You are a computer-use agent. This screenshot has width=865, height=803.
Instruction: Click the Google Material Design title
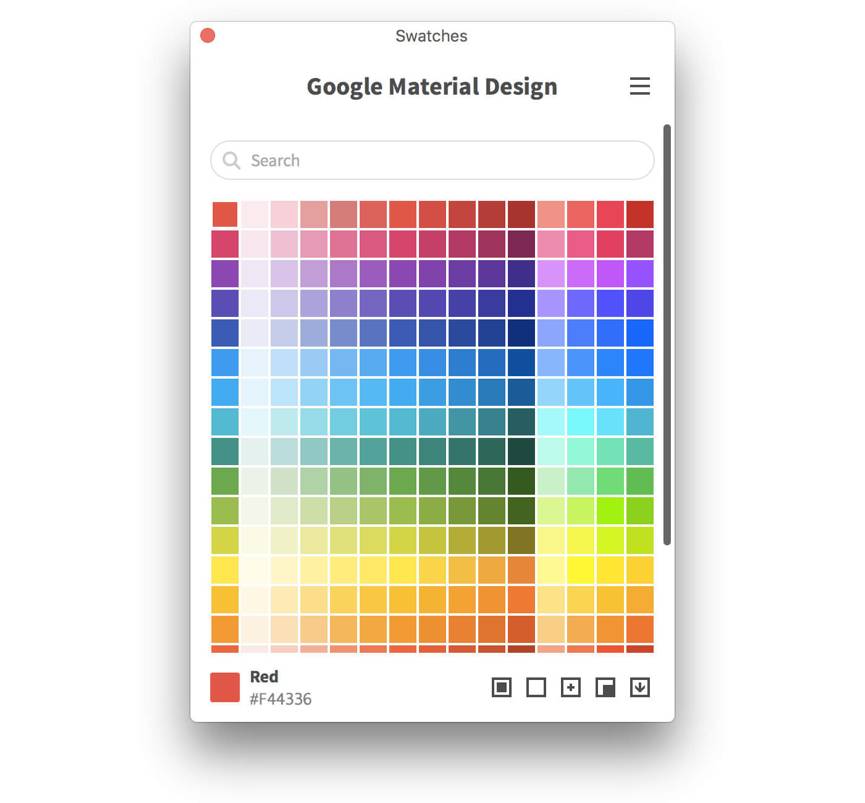(x=432, y=87)
